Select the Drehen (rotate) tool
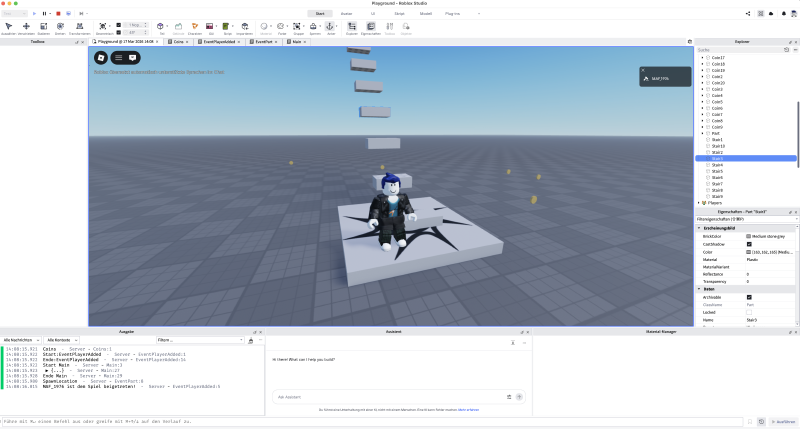This screenshot has height=436, width=800. (x=60, y=27)
